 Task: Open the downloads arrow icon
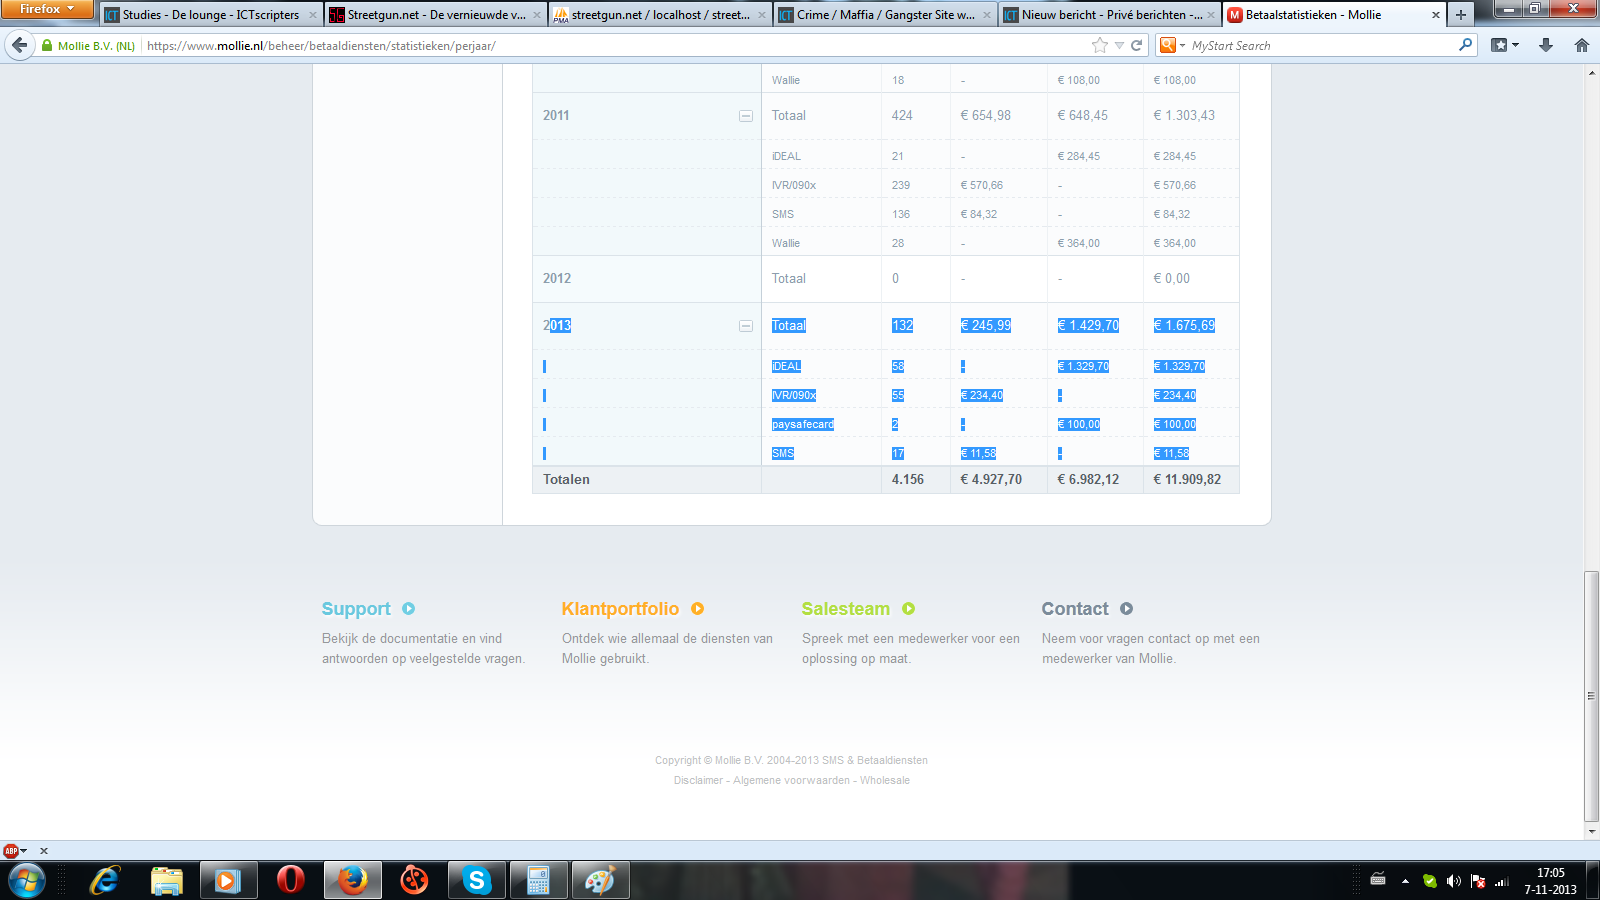coord(1546,45)
